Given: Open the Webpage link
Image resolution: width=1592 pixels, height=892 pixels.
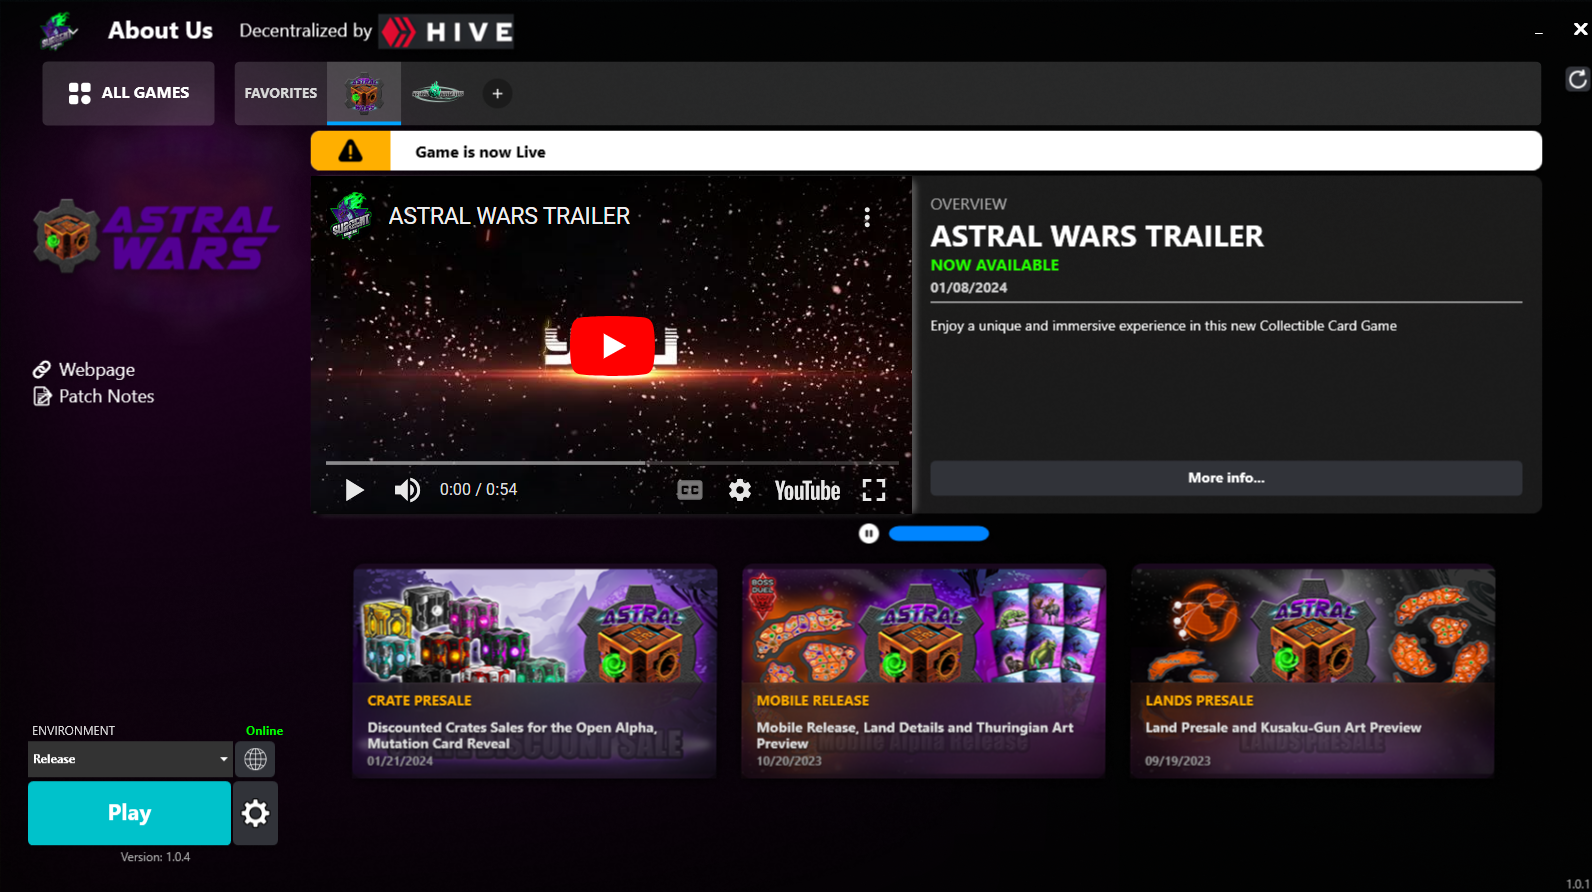Looking at the screenshot, I should click(x=84, y=370).
